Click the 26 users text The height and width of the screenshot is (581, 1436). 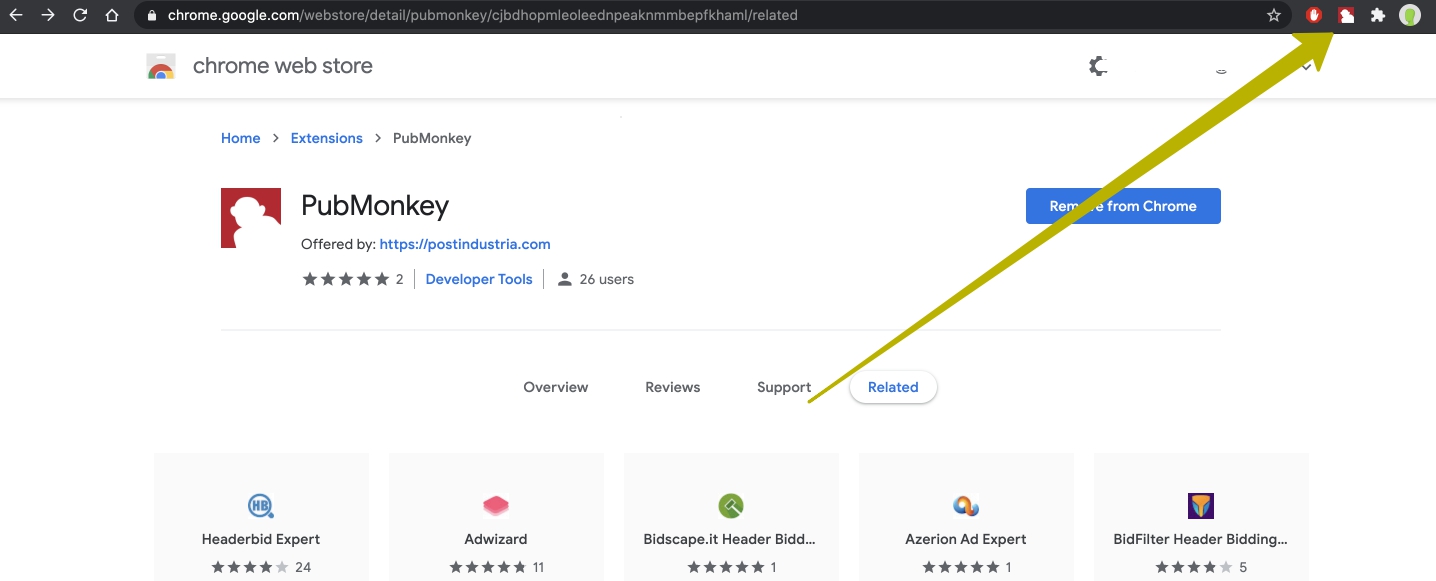tap(607, 279)
